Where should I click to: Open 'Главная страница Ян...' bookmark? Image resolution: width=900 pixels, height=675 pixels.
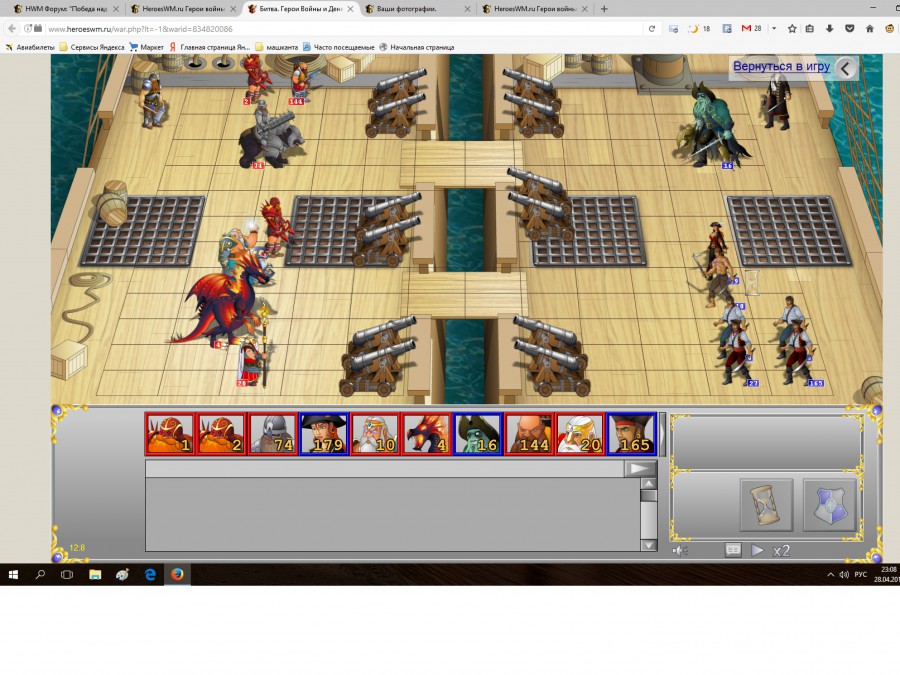point(210,47)
